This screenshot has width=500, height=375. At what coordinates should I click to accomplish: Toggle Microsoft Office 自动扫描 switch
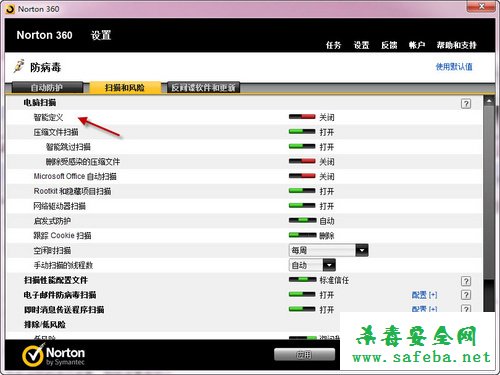(x=302, y=176)
